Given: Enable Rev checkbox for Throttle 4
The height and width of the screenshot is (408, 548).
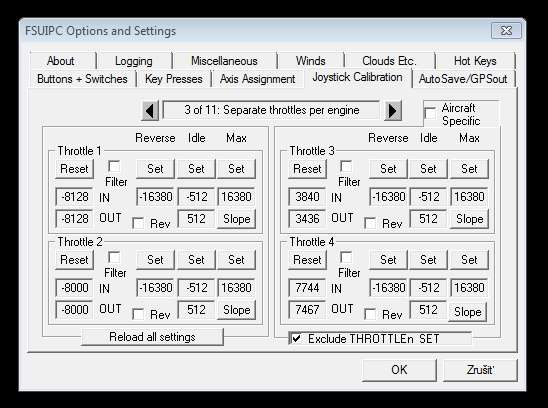Looking at the screenshot, I should tap(370, 314).
